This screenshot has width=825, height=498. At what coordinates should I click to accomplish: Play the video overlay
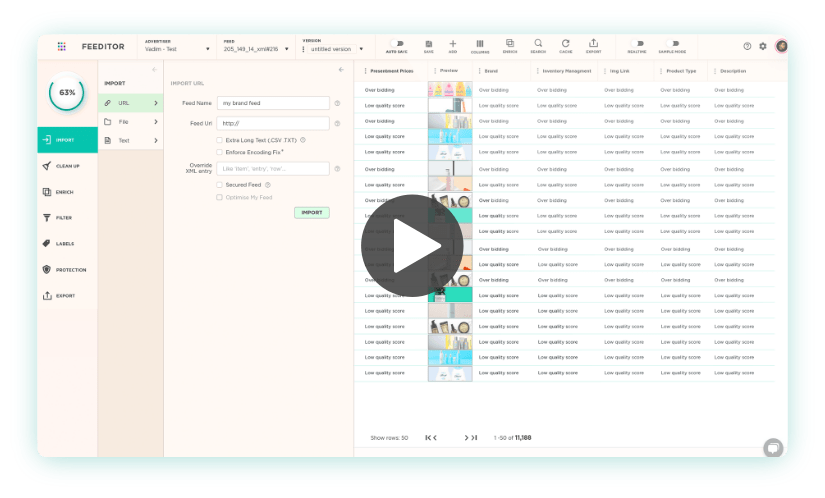click(411, 246)
